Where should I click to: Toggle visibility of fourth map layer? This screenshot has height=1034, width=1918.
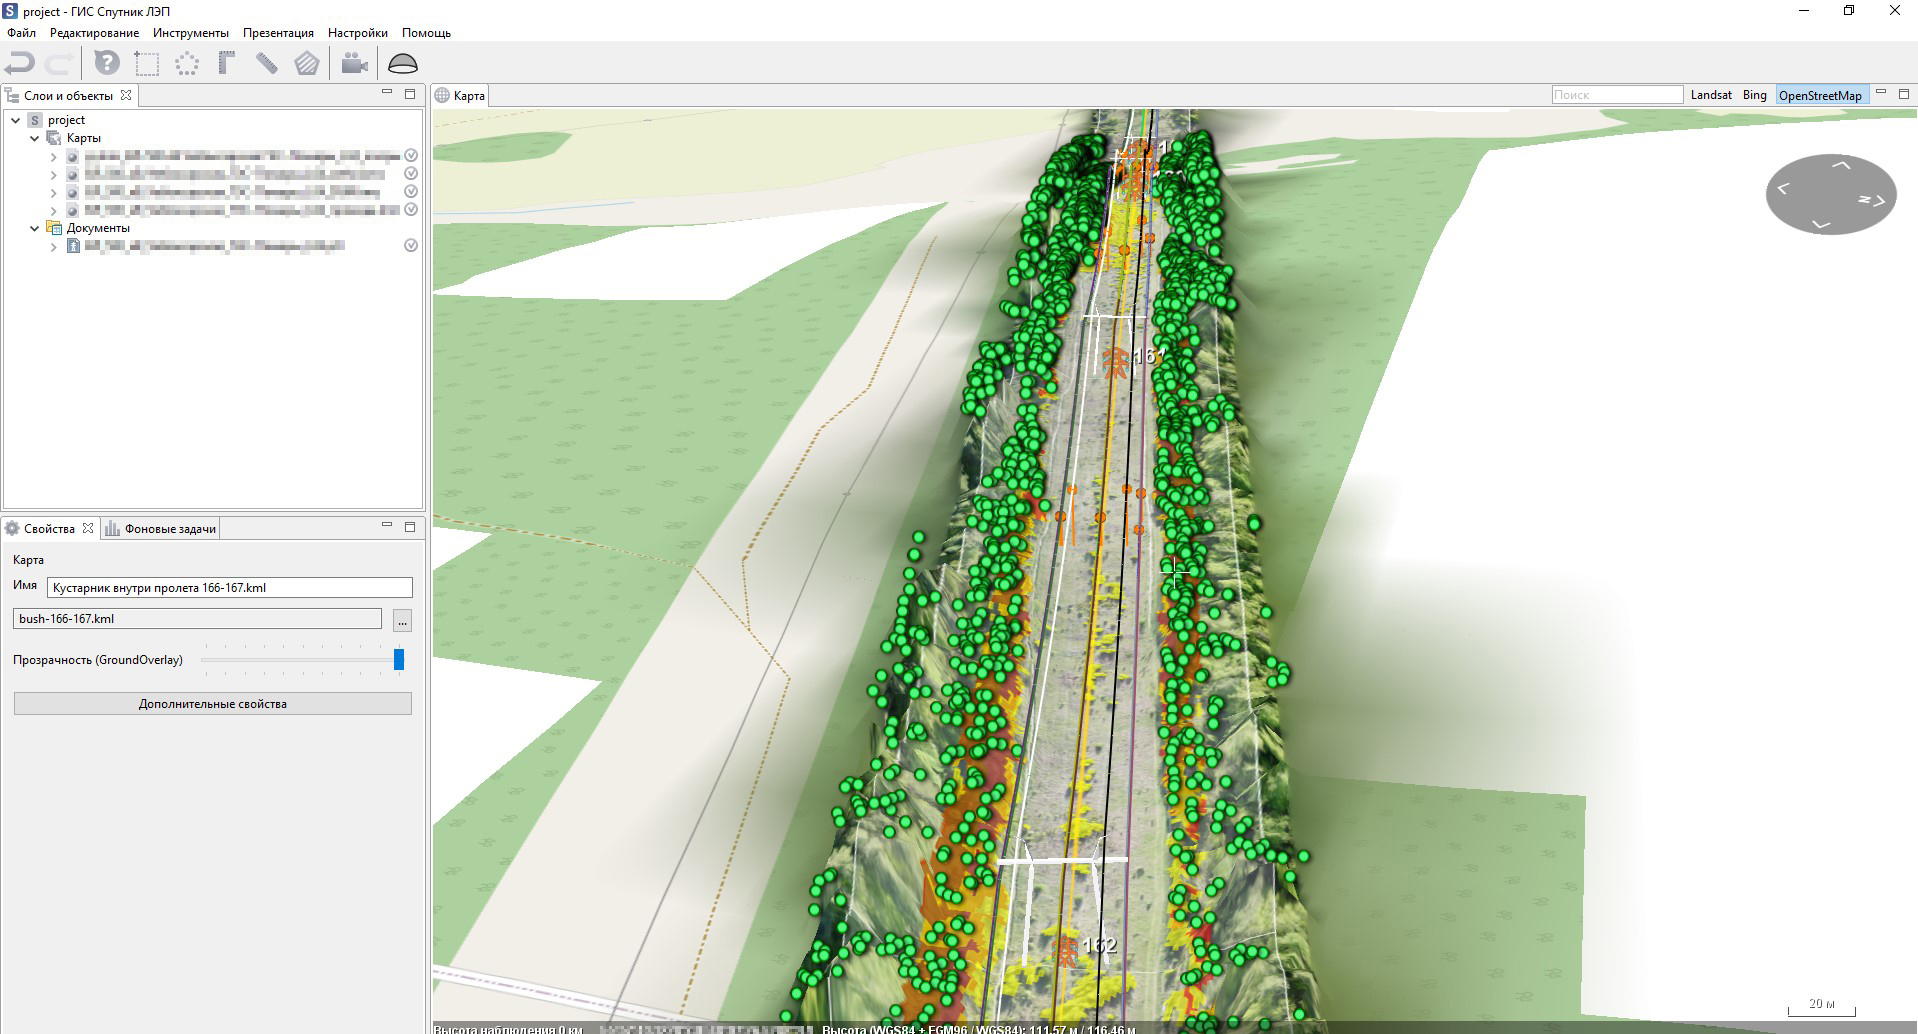click(x=411, y=210)
